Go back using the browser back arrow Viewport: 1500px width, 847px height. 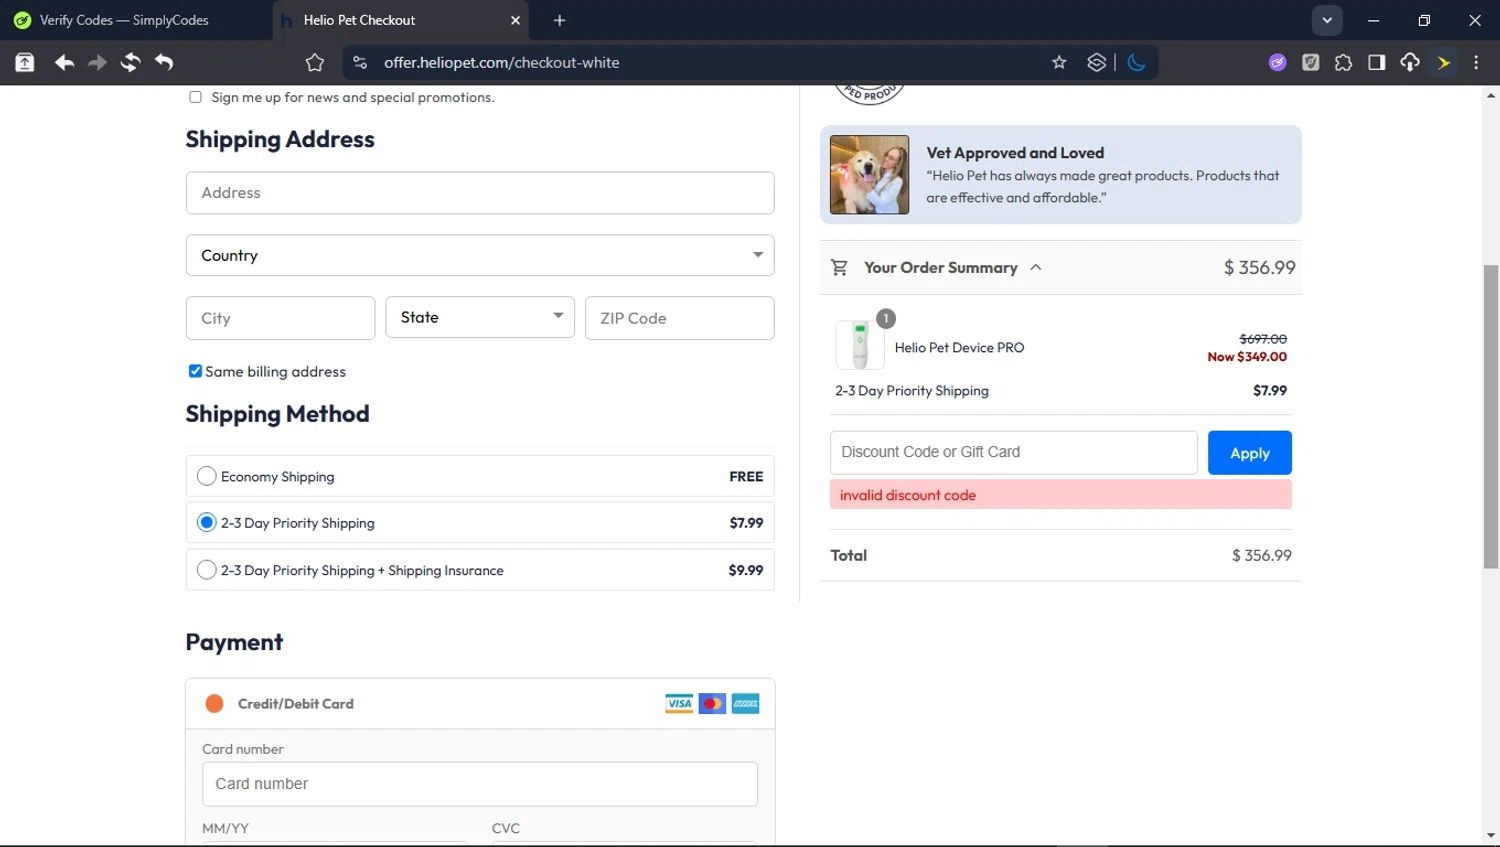(x=64, y=62)
